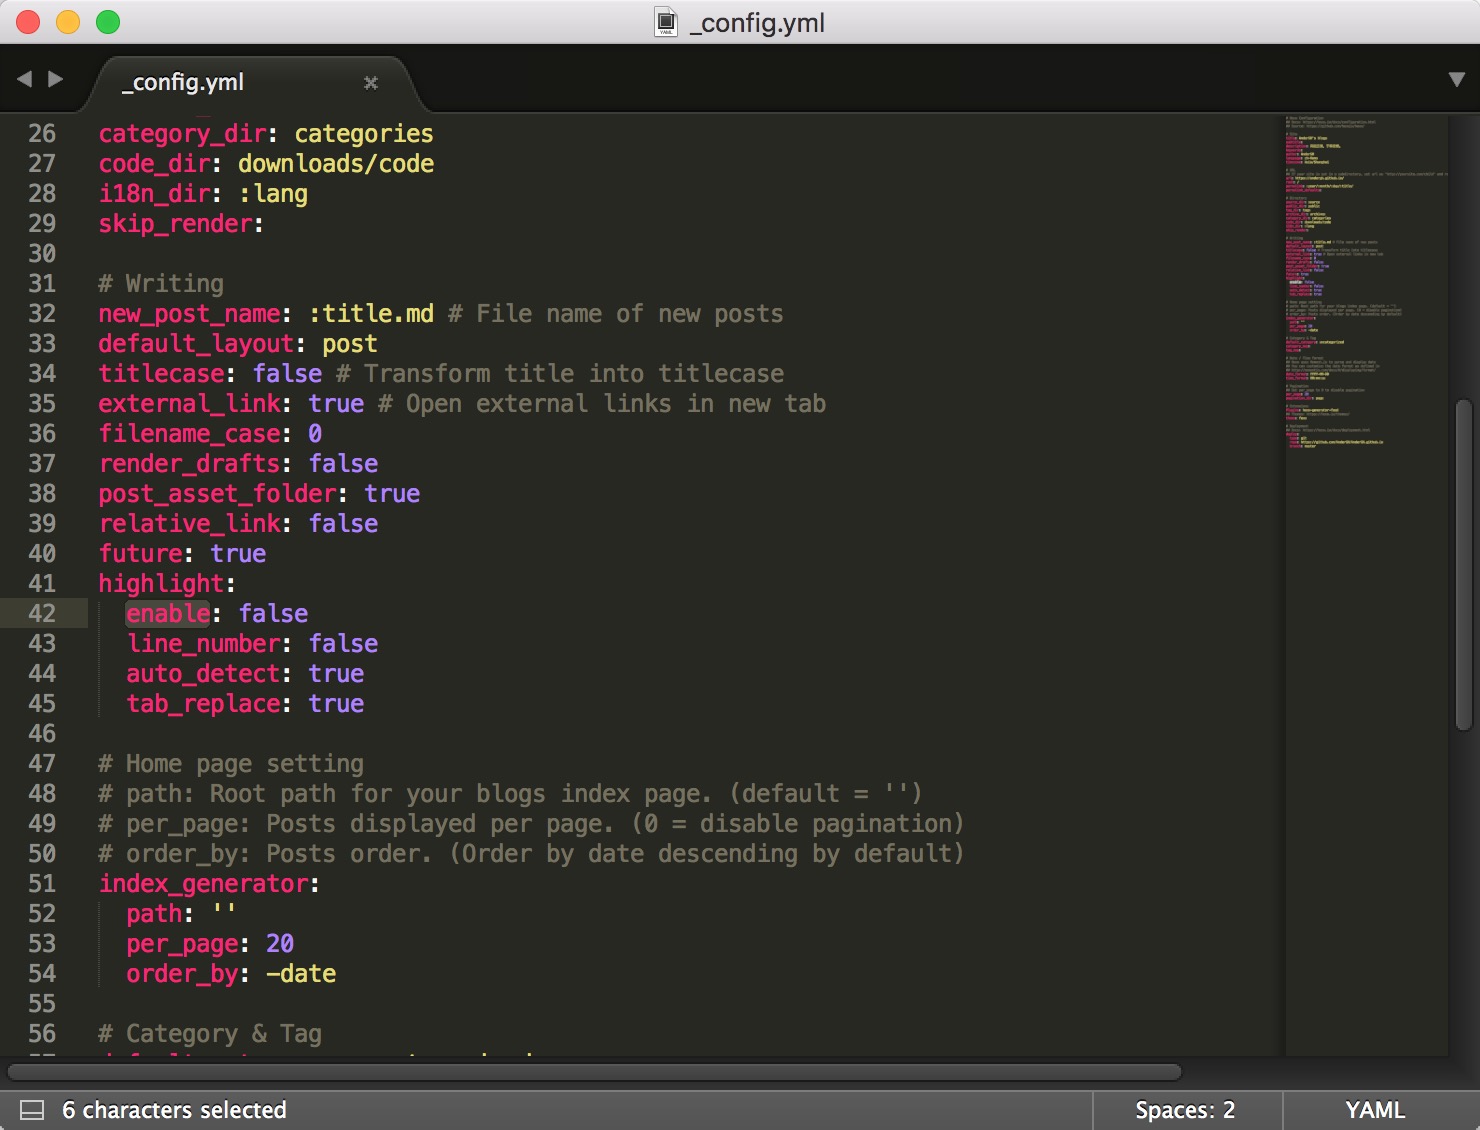
Task: Click the 'future' key on line 40
Action: click(140, 553)
